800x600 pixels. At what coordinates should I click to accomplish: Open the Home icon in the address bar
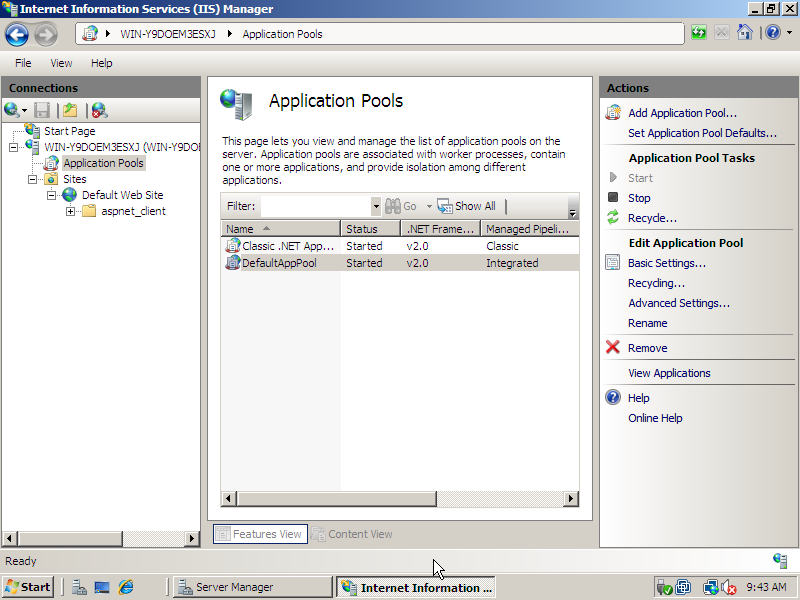click(744, 33)
